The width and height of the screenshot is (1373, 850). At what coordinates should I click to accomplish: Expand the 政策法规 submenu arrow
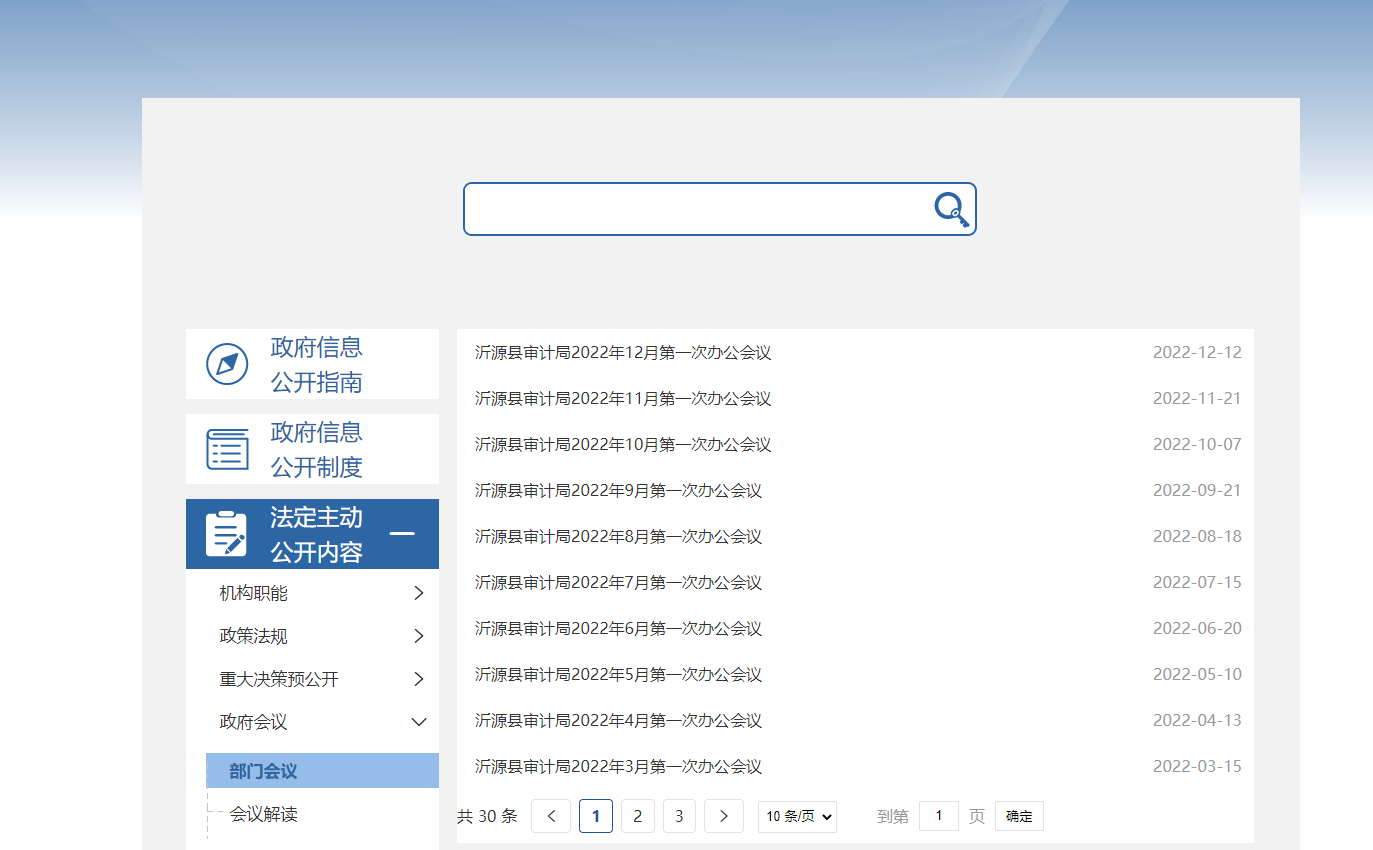(419, 637)
